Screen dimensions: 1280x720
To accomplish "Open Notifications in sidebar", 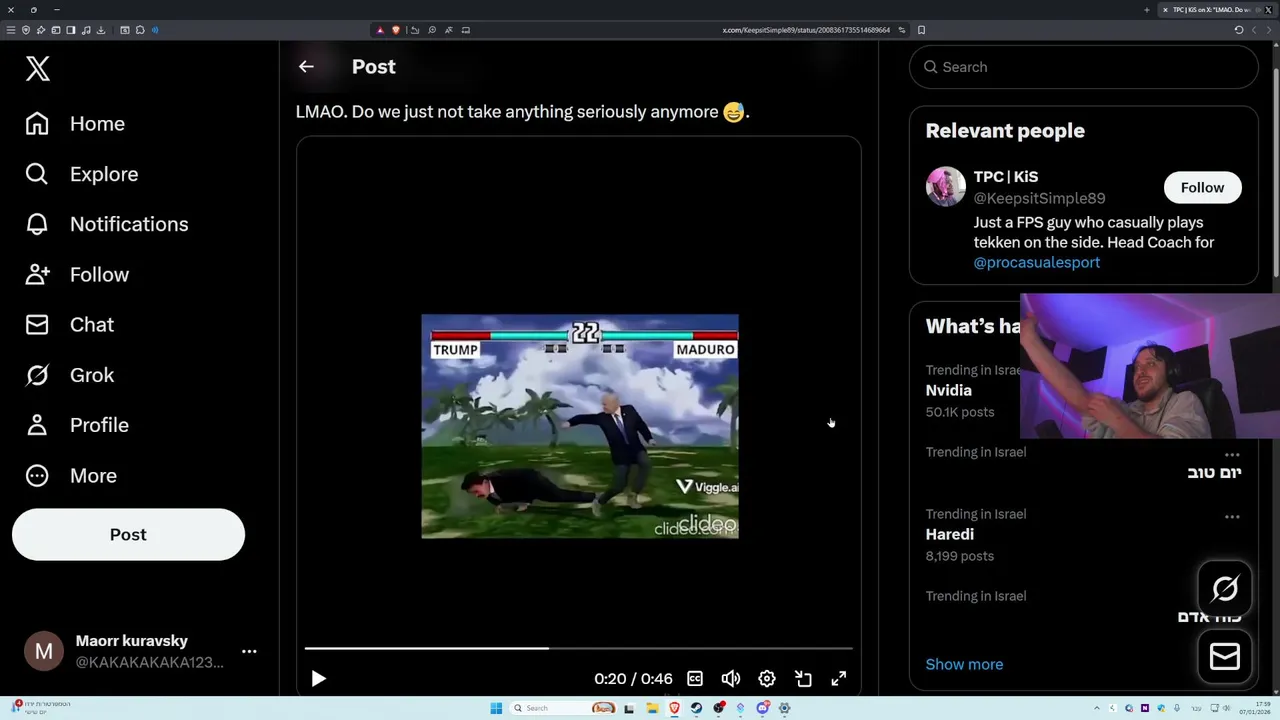I will pos(107,224).
